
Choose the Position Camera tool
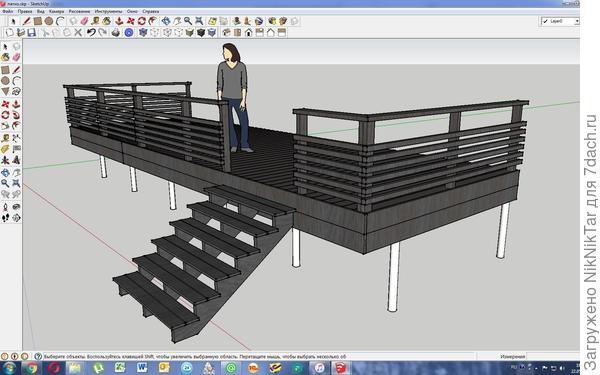(x=5, y=207)
